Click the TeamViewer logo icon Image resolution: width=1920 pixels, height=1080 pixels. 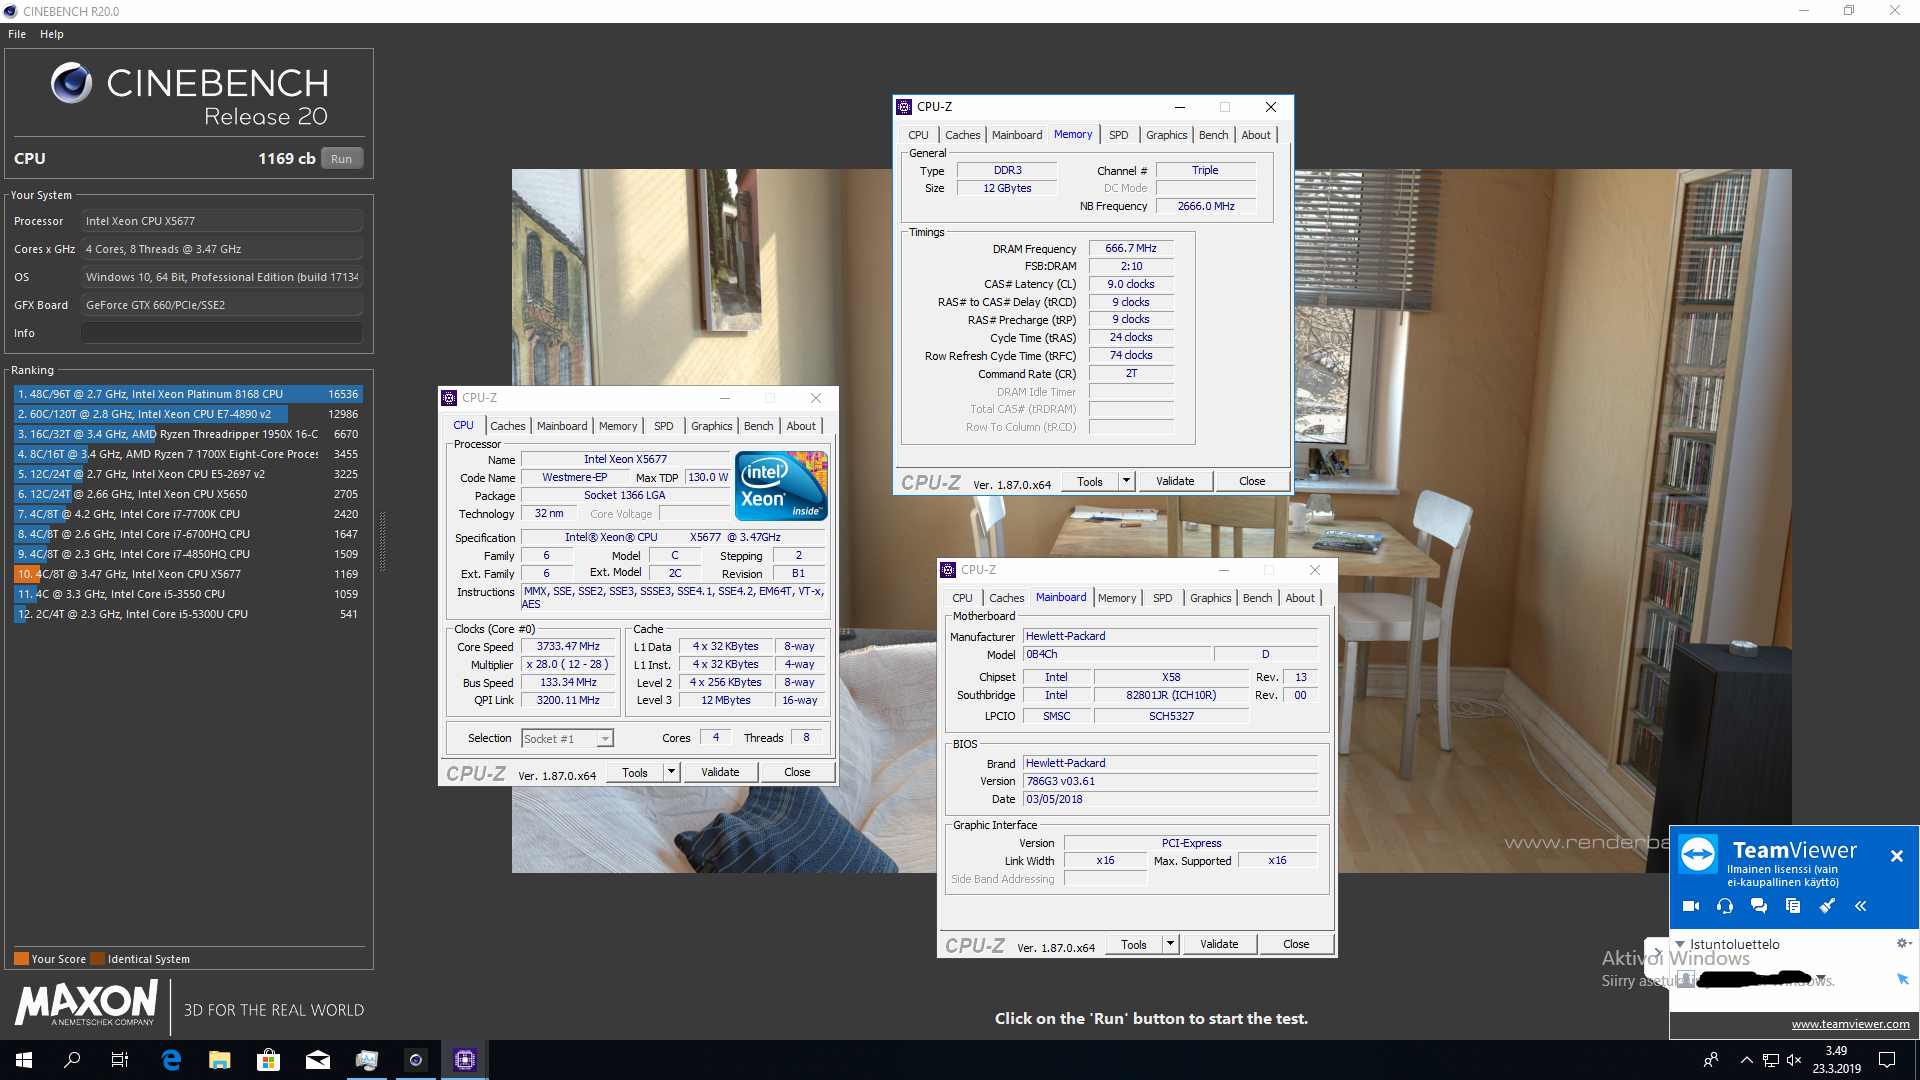pyautogui.click(x=1698, y=854)
